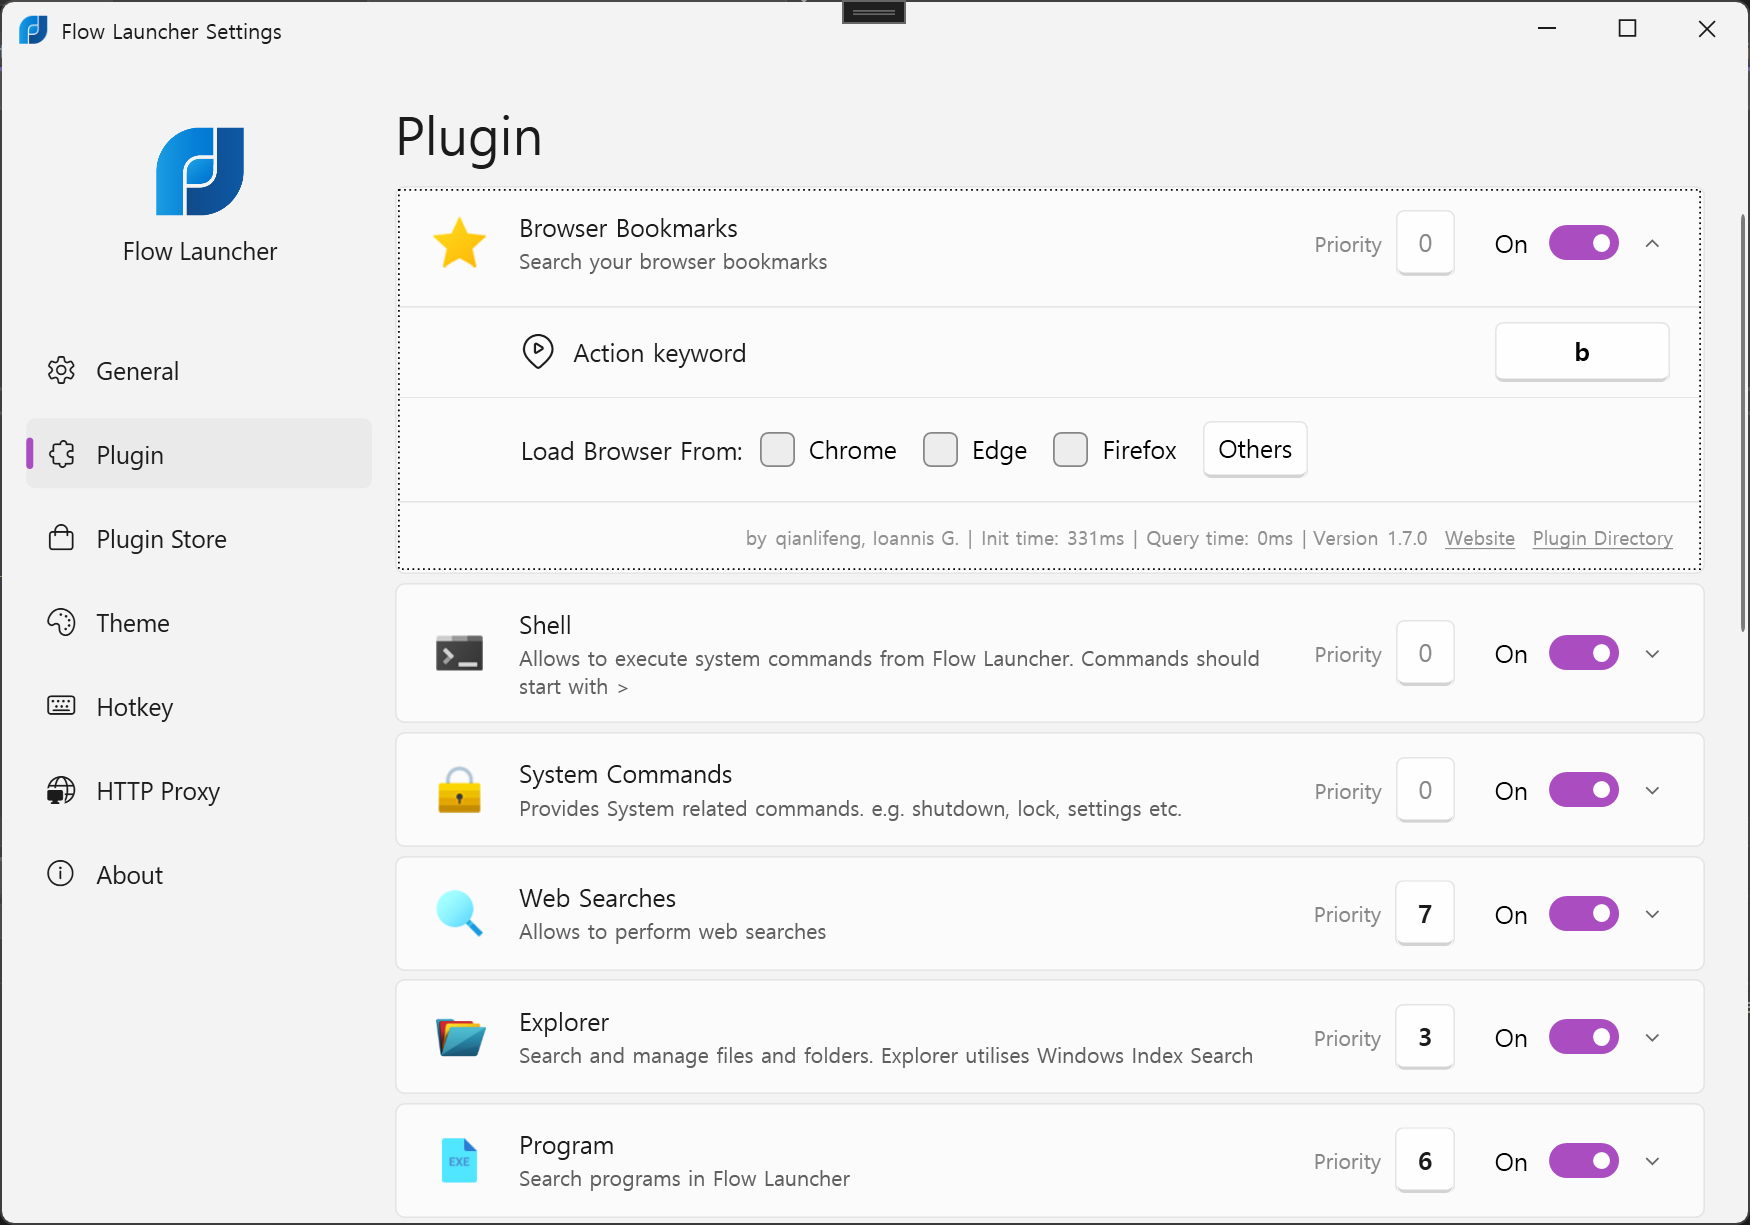Image resolution: width=1750 pixels, height=1225 pixels.
Task: Click the Shell terminal icon
Action: pos(460,653)
